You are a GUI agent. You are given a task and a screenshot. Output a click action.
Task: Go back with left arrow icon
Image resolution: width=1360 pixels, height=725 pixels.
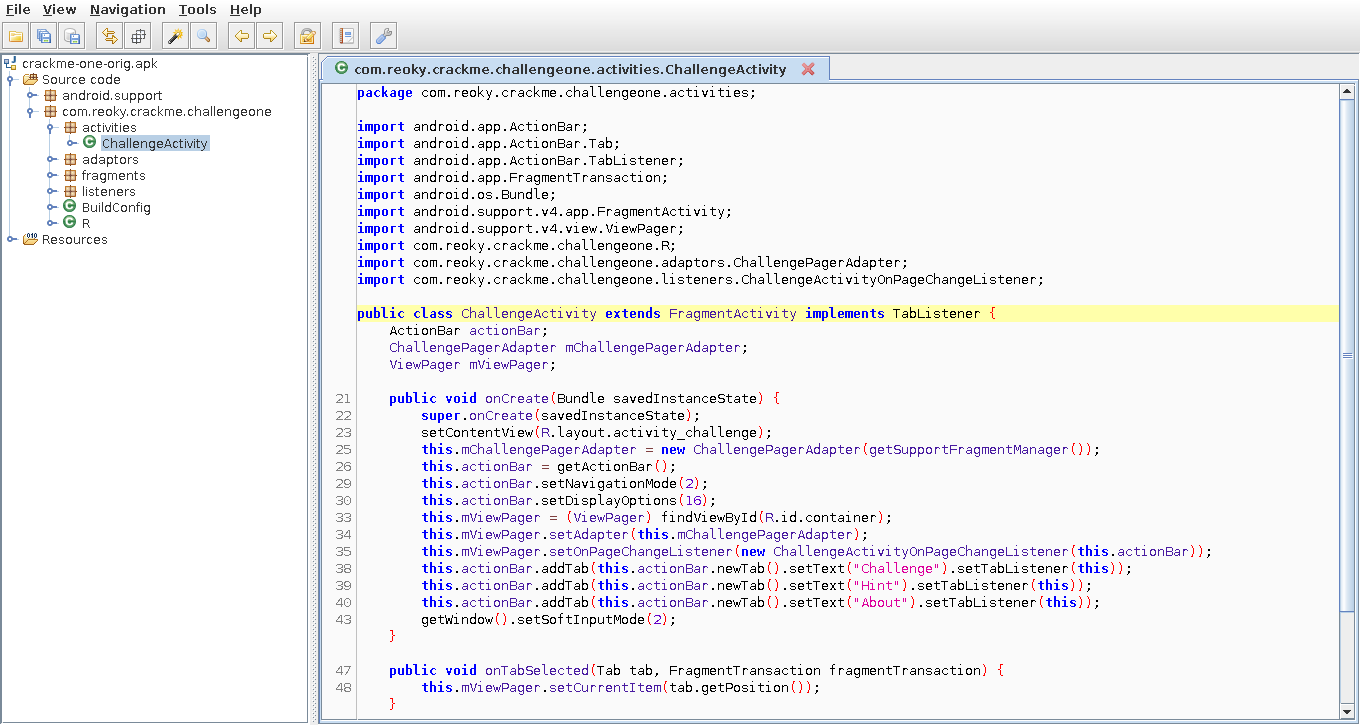241,37
